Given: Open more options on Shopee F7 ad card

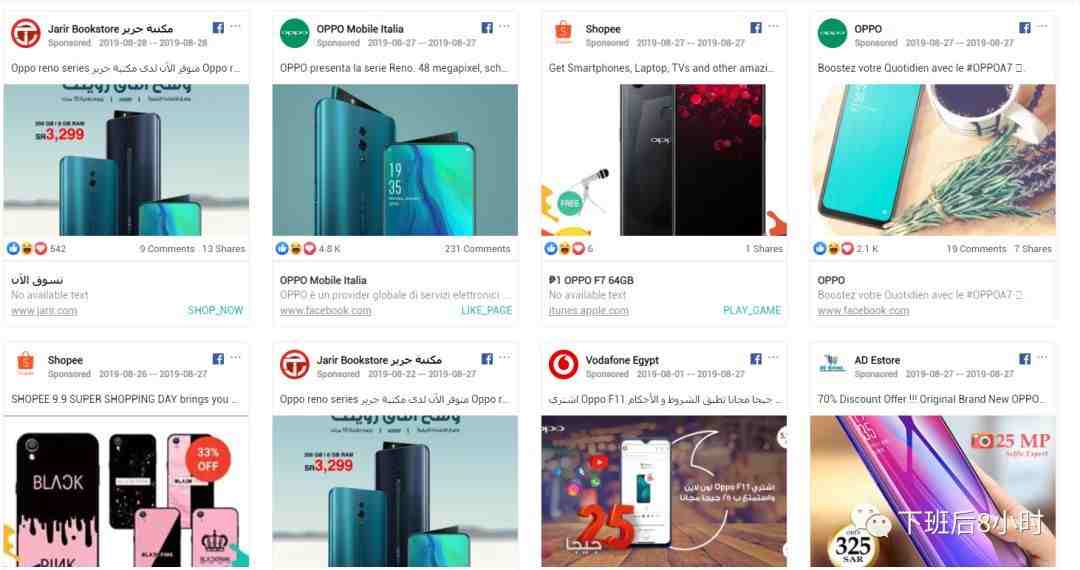Looking at the screenshot, I should click(x=773, y=27).
